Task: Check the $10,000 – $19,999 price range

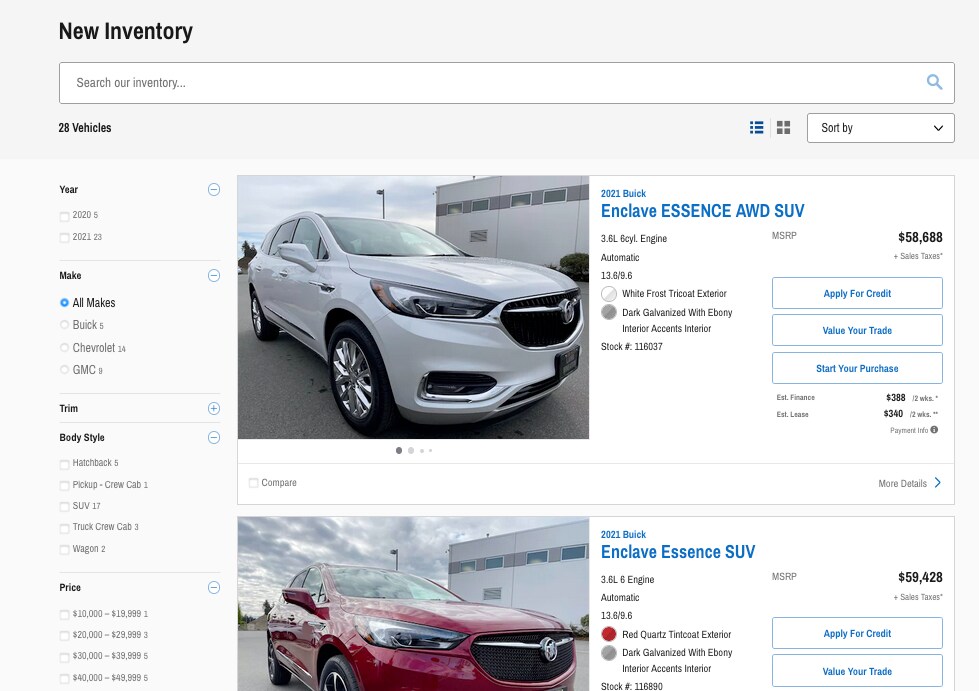Action: (x=64, y=615)
